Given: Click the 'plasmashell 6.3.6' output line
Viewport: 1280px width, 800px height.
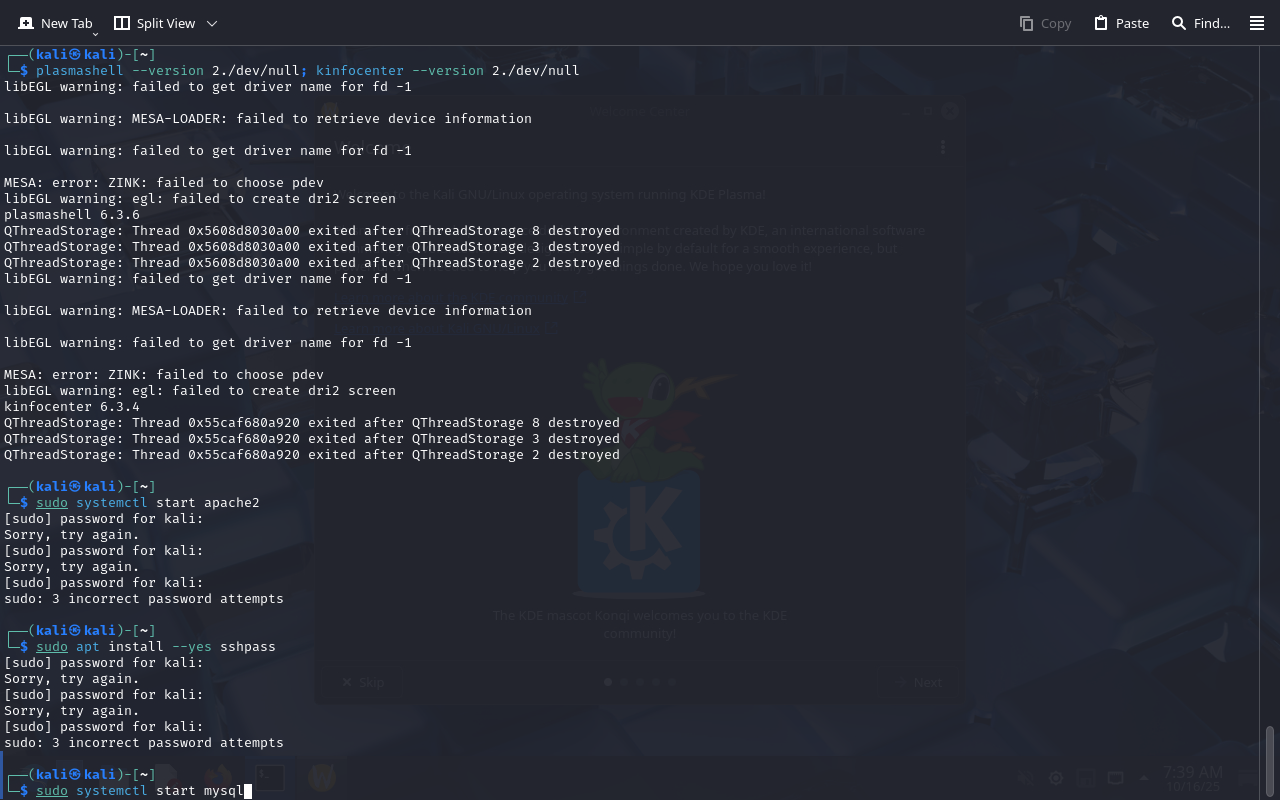Looking at the screenshot, I should (x=72, y=215).
